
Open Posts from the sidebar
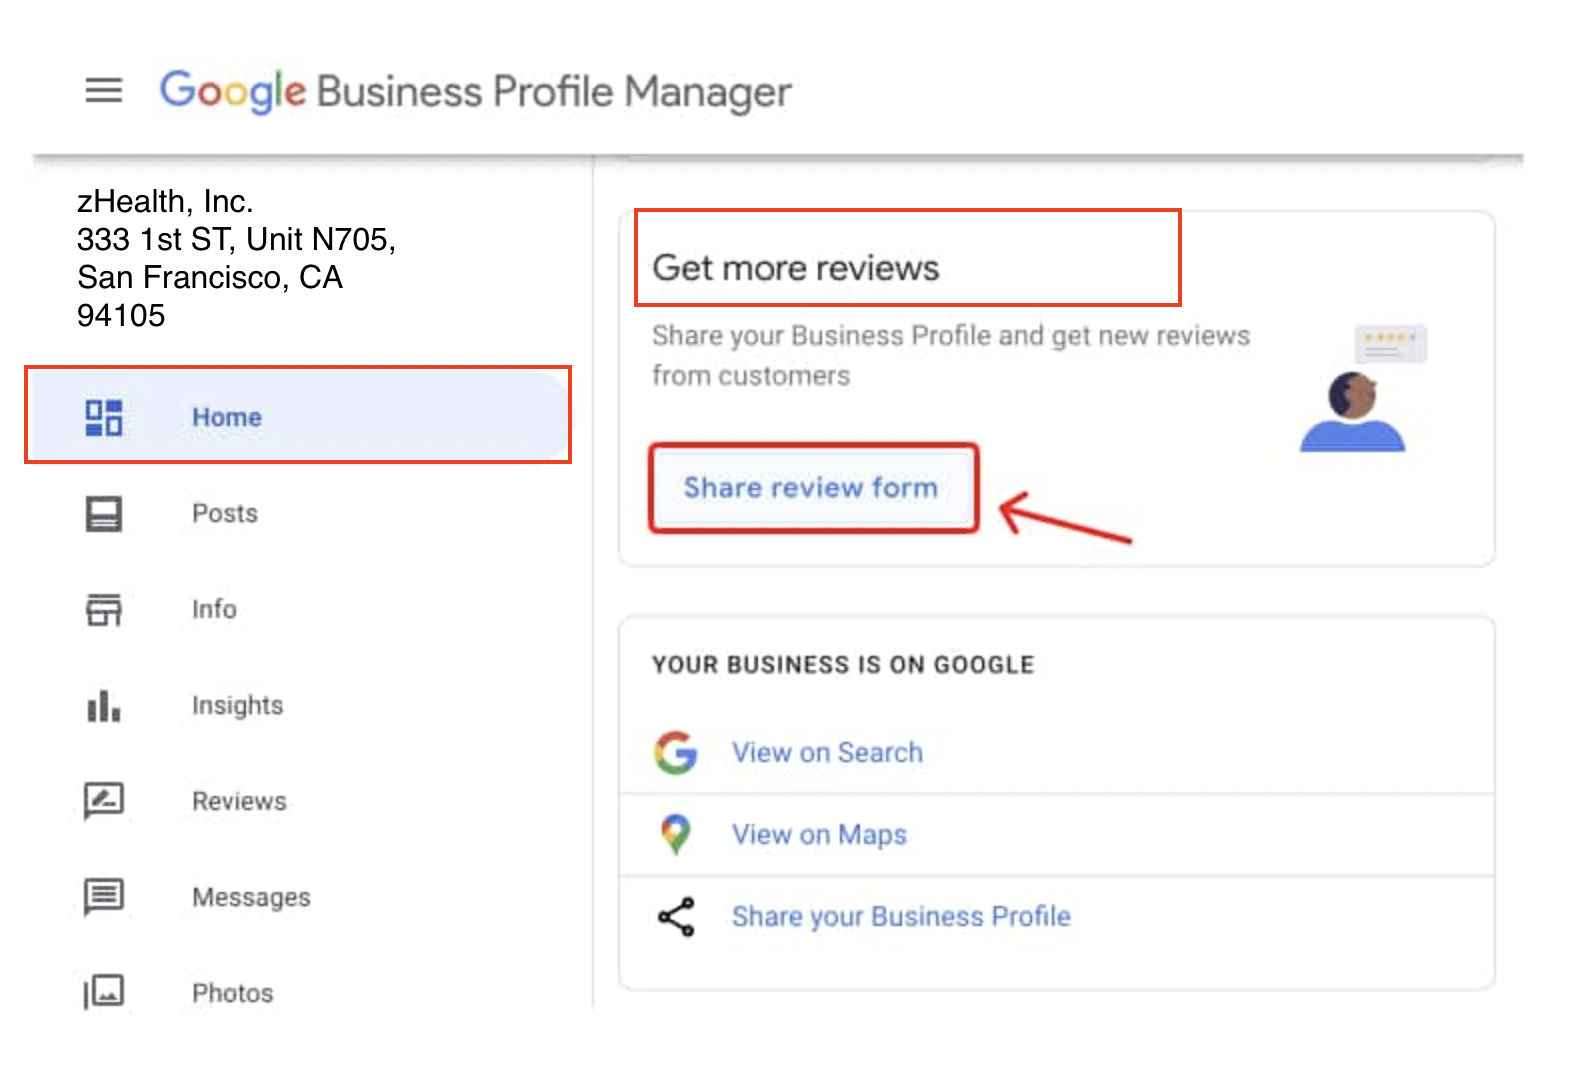pos(225,514)
